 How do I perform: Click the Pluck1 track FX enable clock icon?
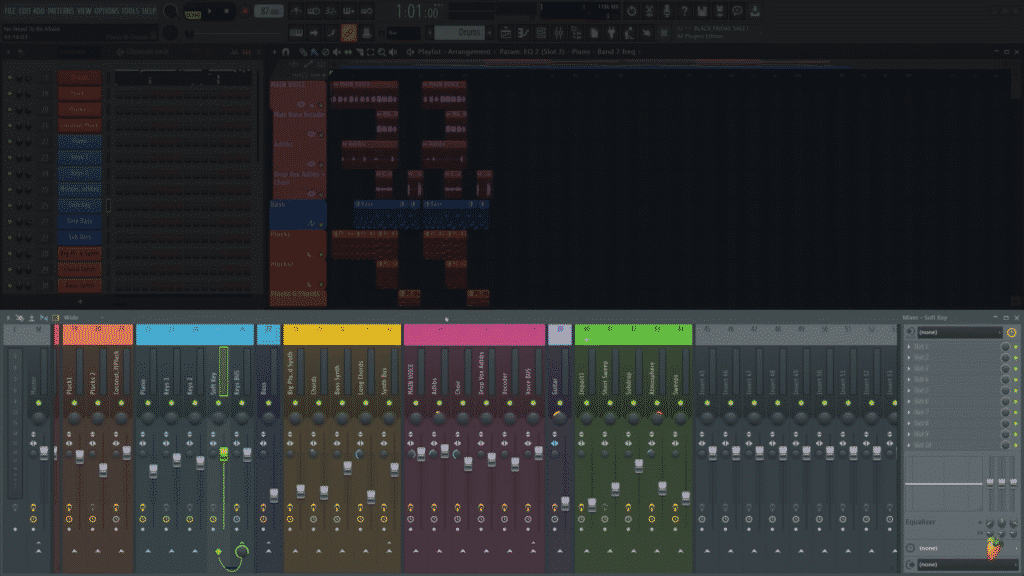tap(68, 520)
